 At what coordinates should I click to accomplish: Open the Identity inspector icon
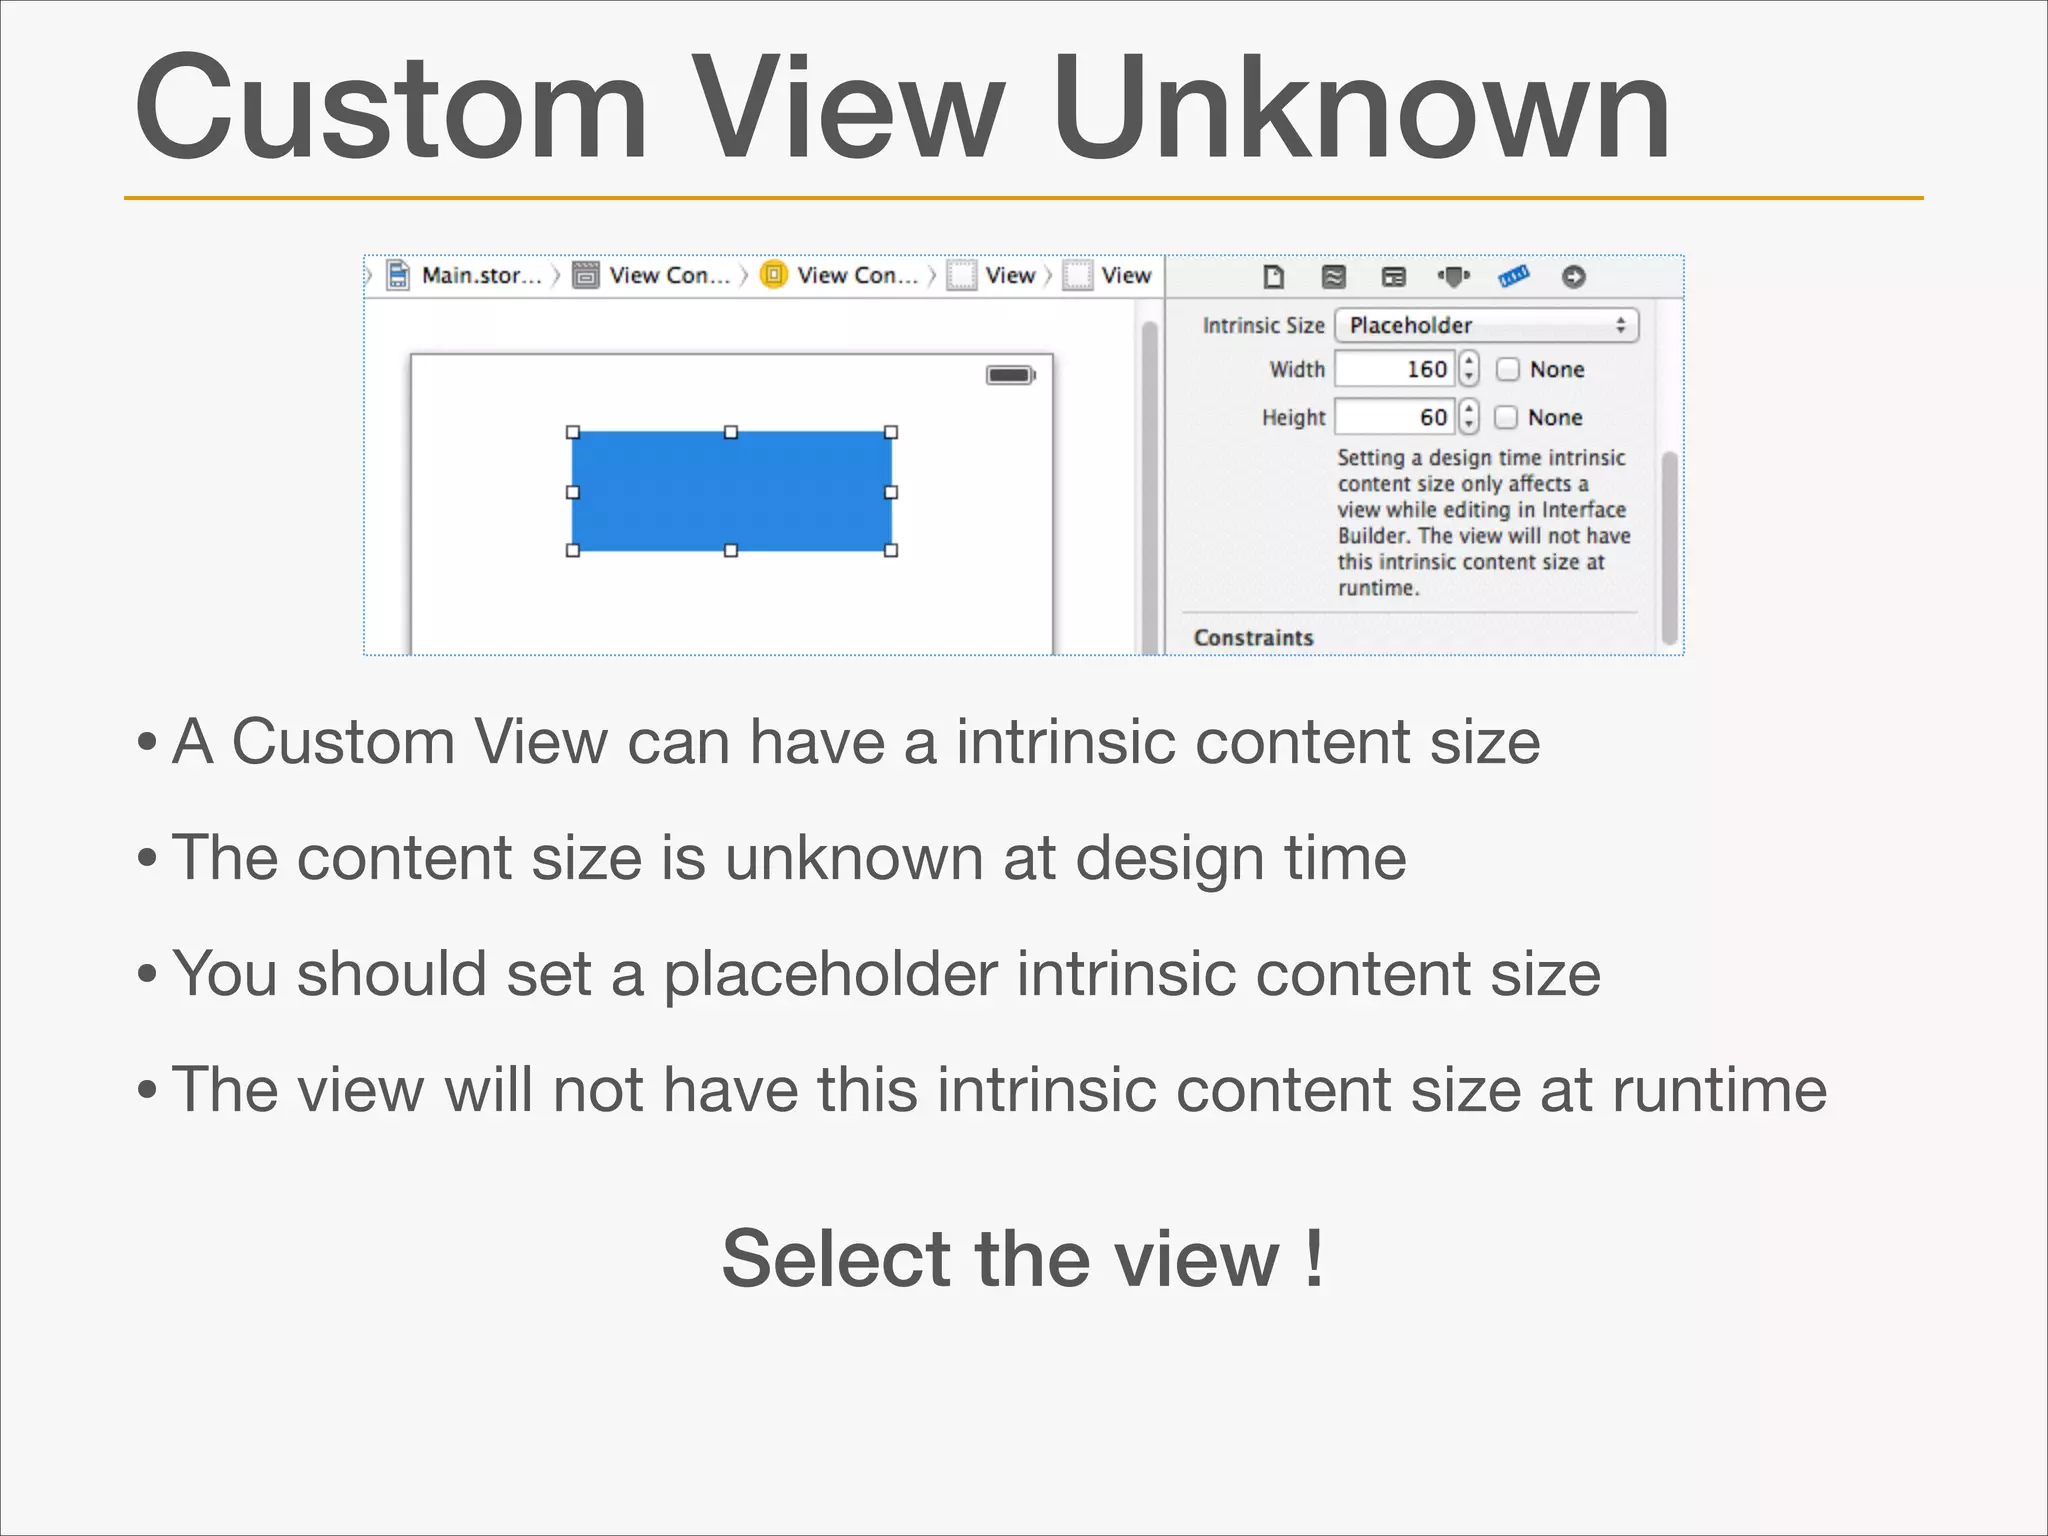point(1393,277)
